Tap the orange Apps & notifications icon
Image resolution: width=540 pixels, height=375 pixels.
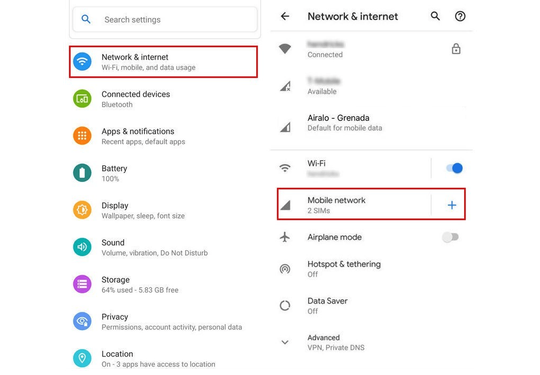[x=82, y=136]
